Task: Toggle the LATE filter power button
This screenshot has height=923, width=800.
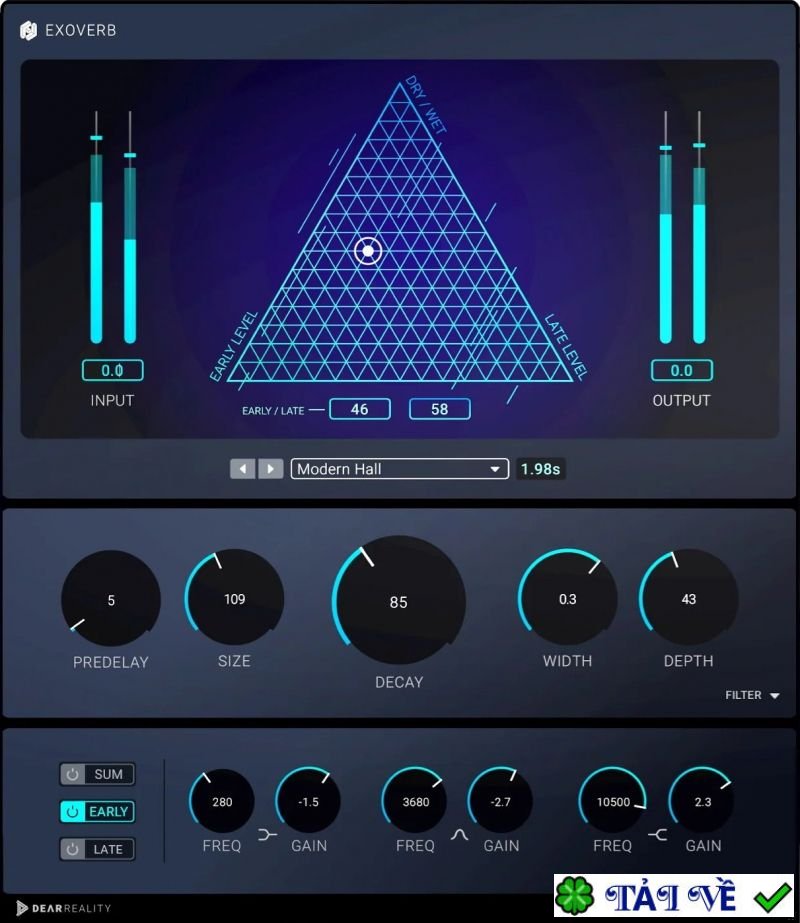Action: (x=72, y=849)
